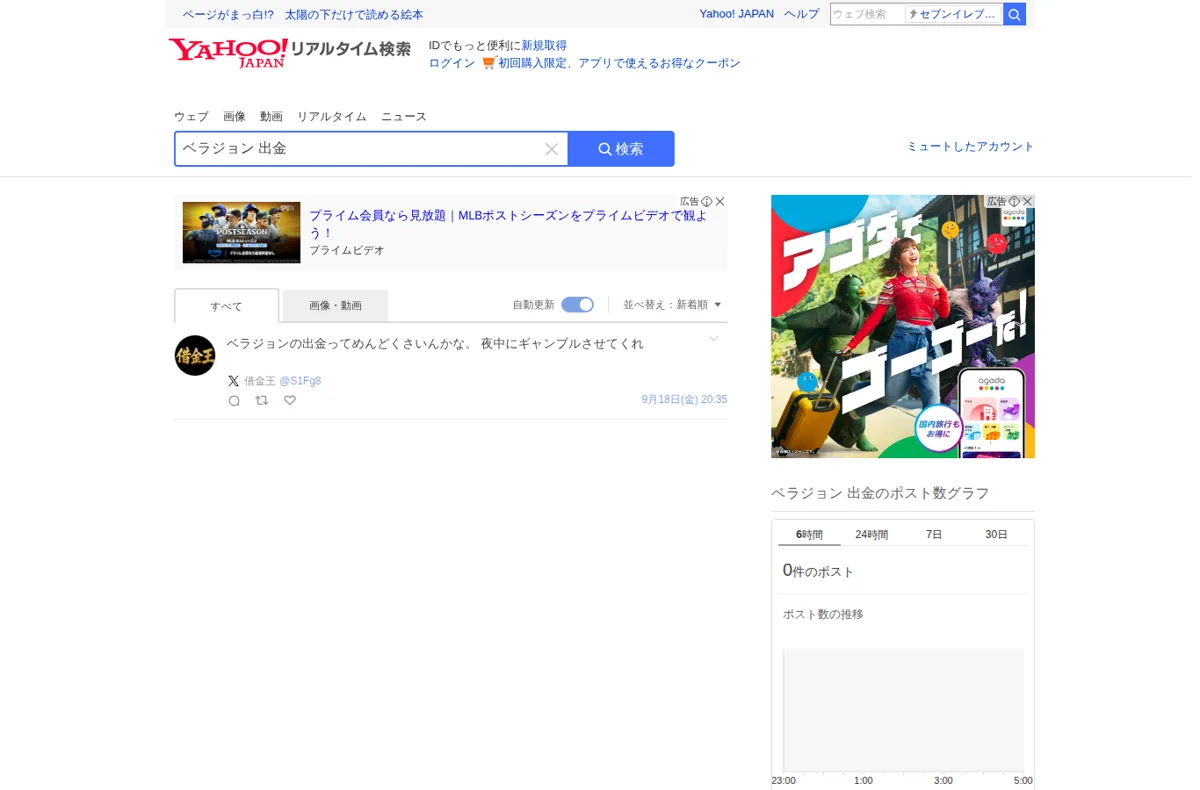Image resolution: width=1200 pixels, height=790 pixels.
Task: Click プライムビデオ advertiser name
Action: 347,251
